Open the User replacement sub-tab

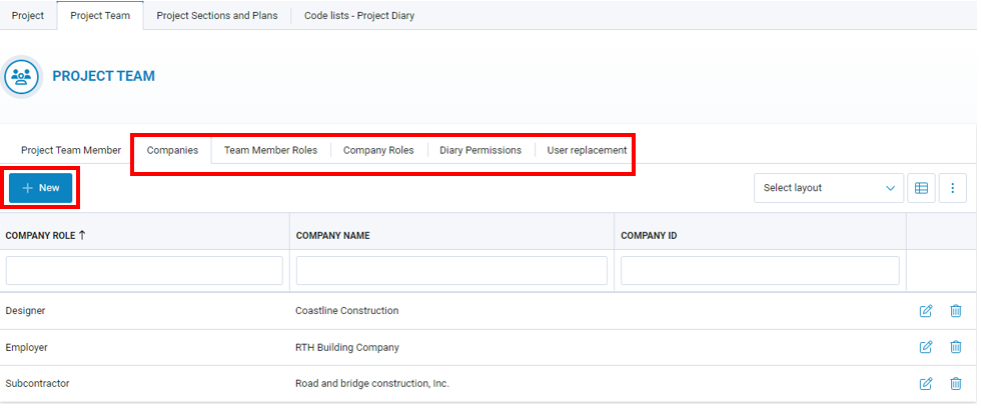[x=587, y=150]
